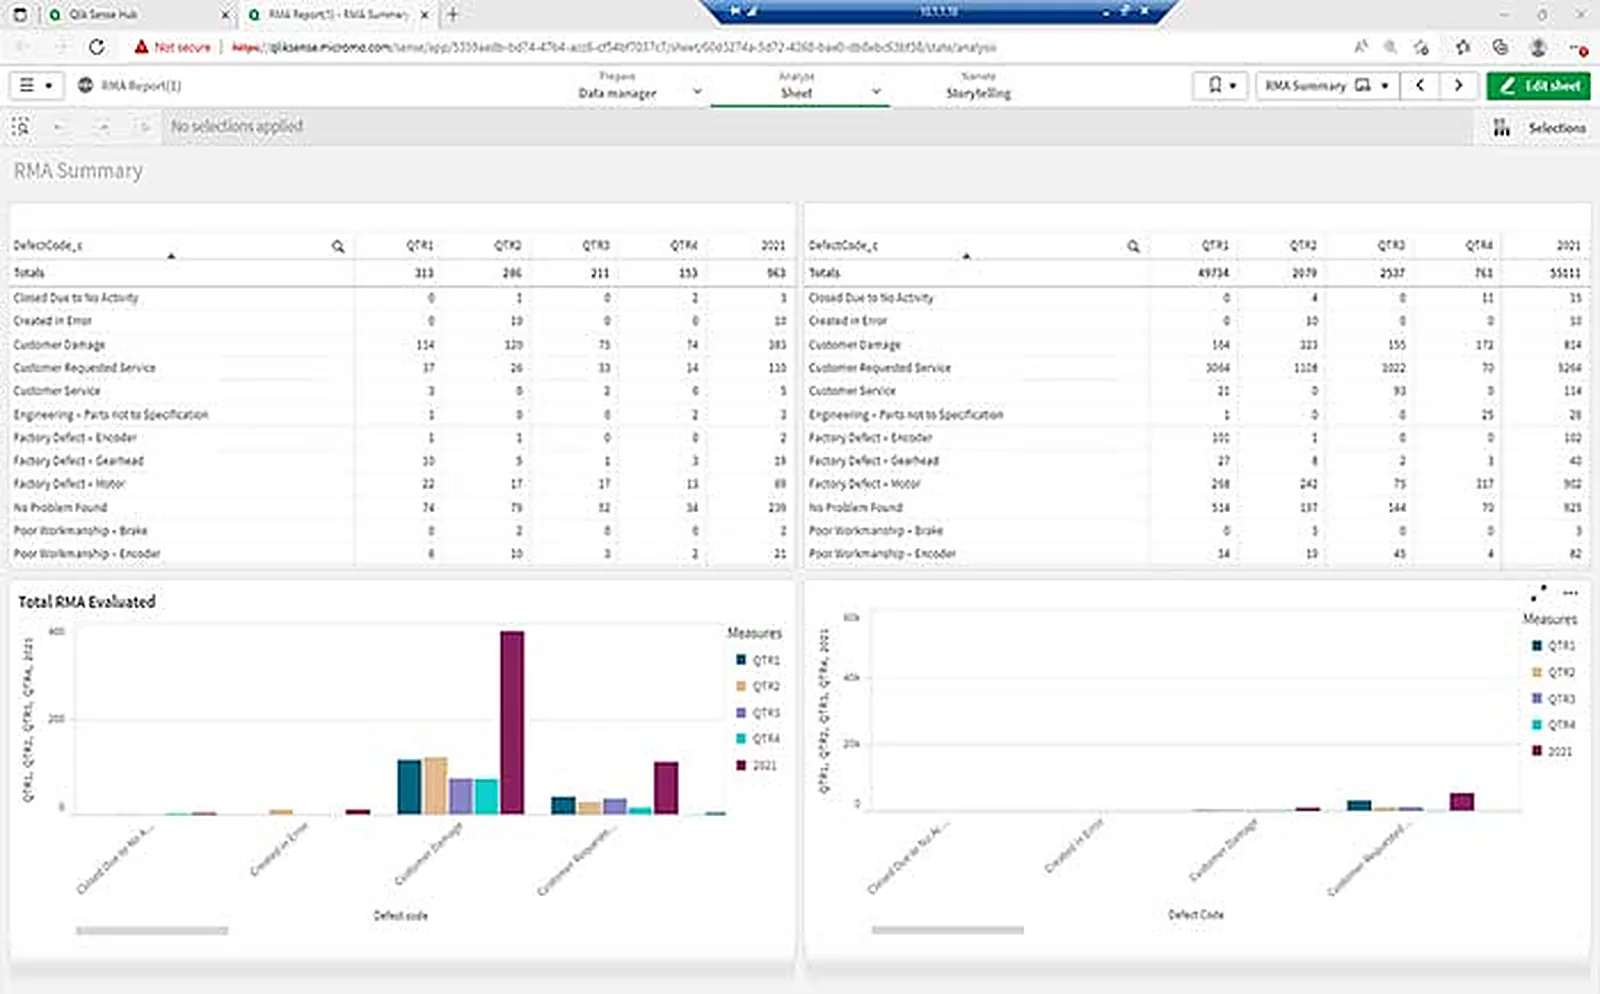Open the bookmarks dropdown
The image size is (1600, 994).
click(x=1221, y=86)
